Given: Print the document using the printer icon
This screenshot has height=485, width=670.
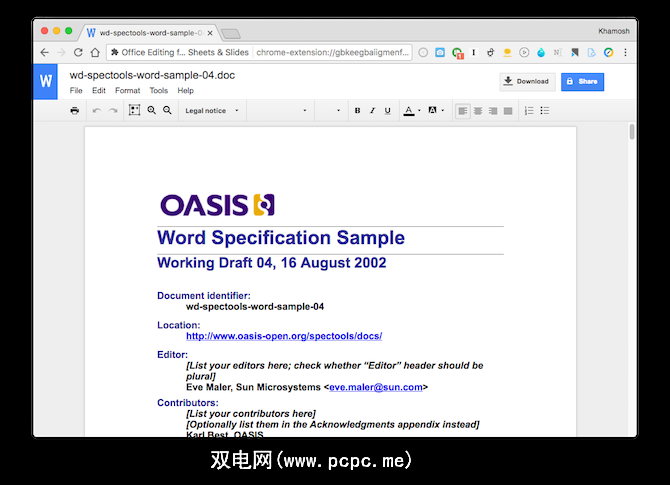Looking at the screenshot, I should tap(75, 111).
